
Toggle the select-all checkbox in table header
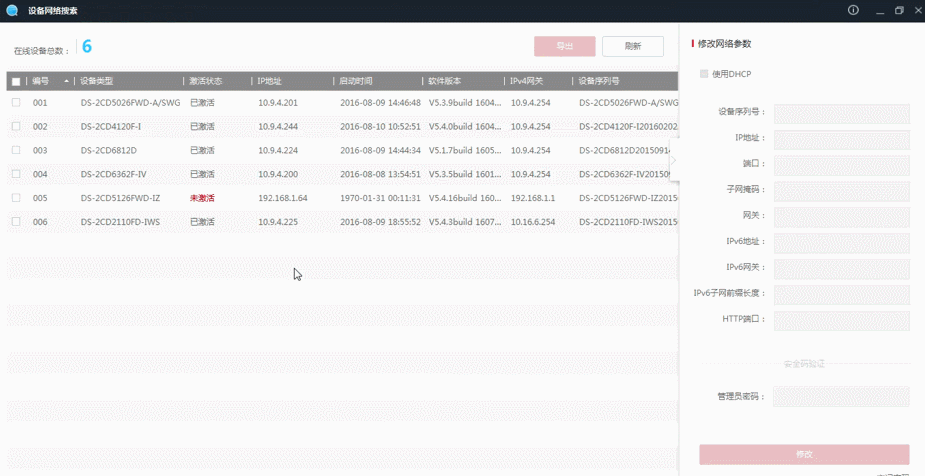(x=16, y=81)
